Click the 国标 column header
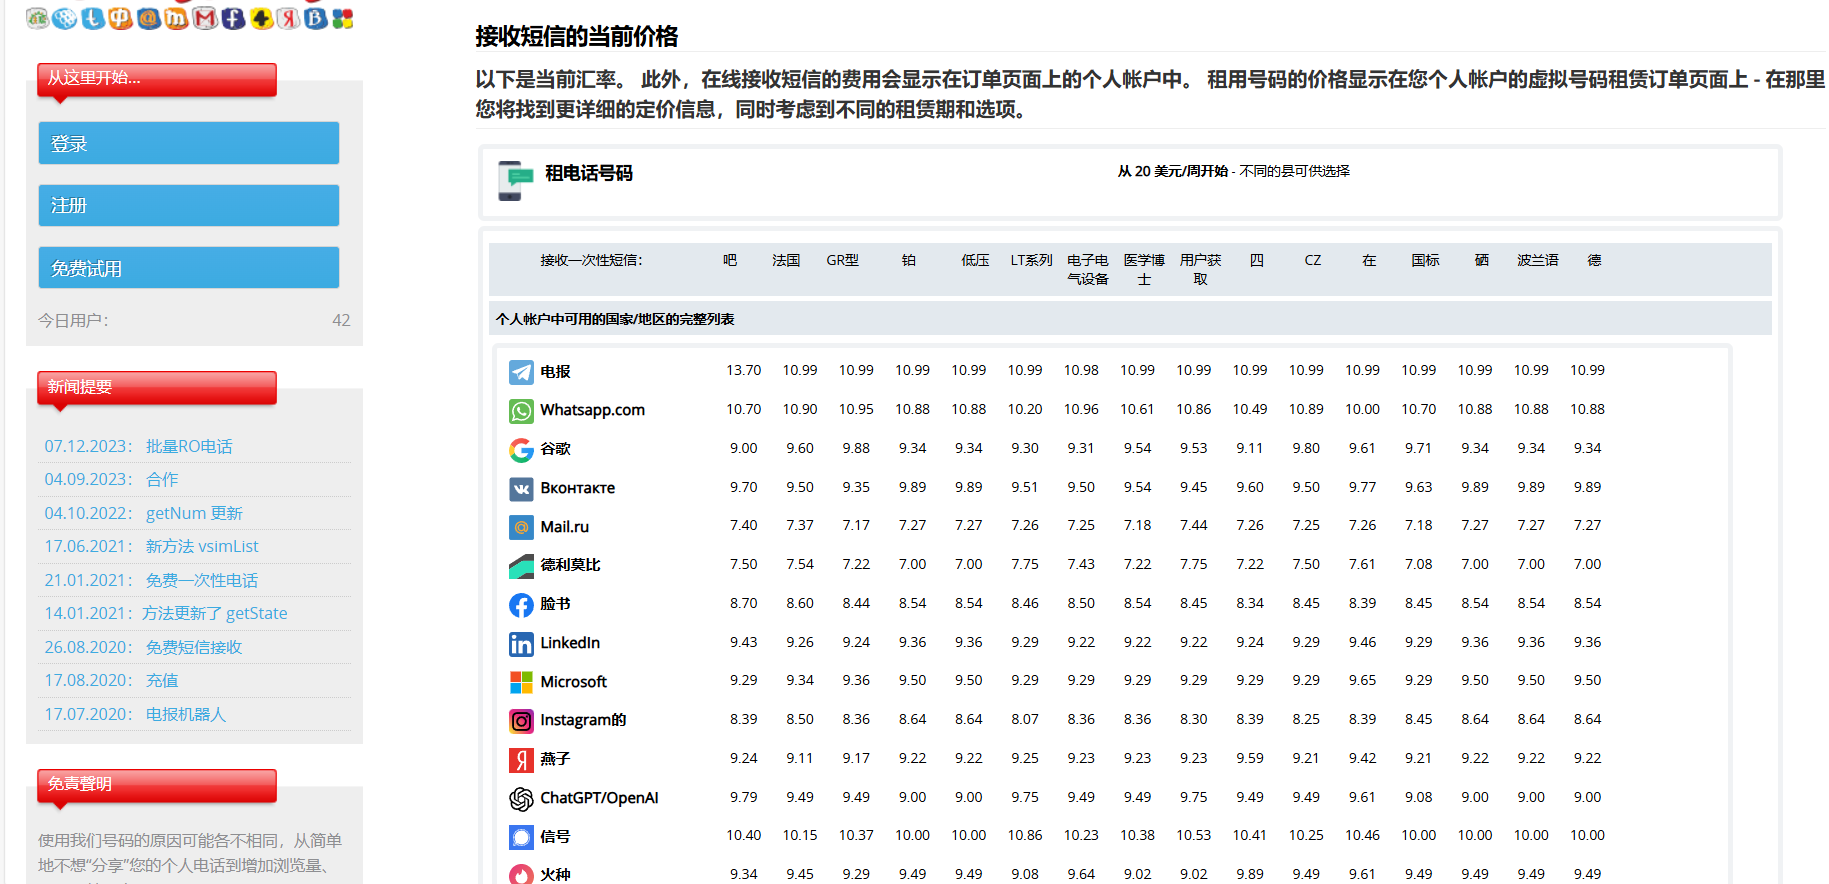This screenshot has height=884, width=1829. (1425, 260)
